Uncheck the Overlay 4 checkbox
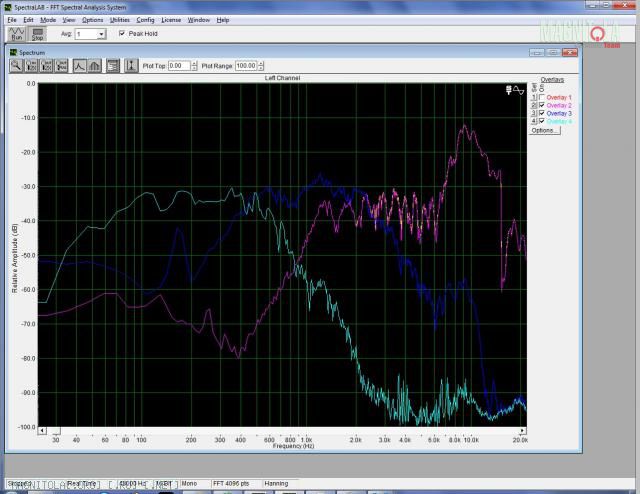This screenshot has width=640, height=494. 542,121
